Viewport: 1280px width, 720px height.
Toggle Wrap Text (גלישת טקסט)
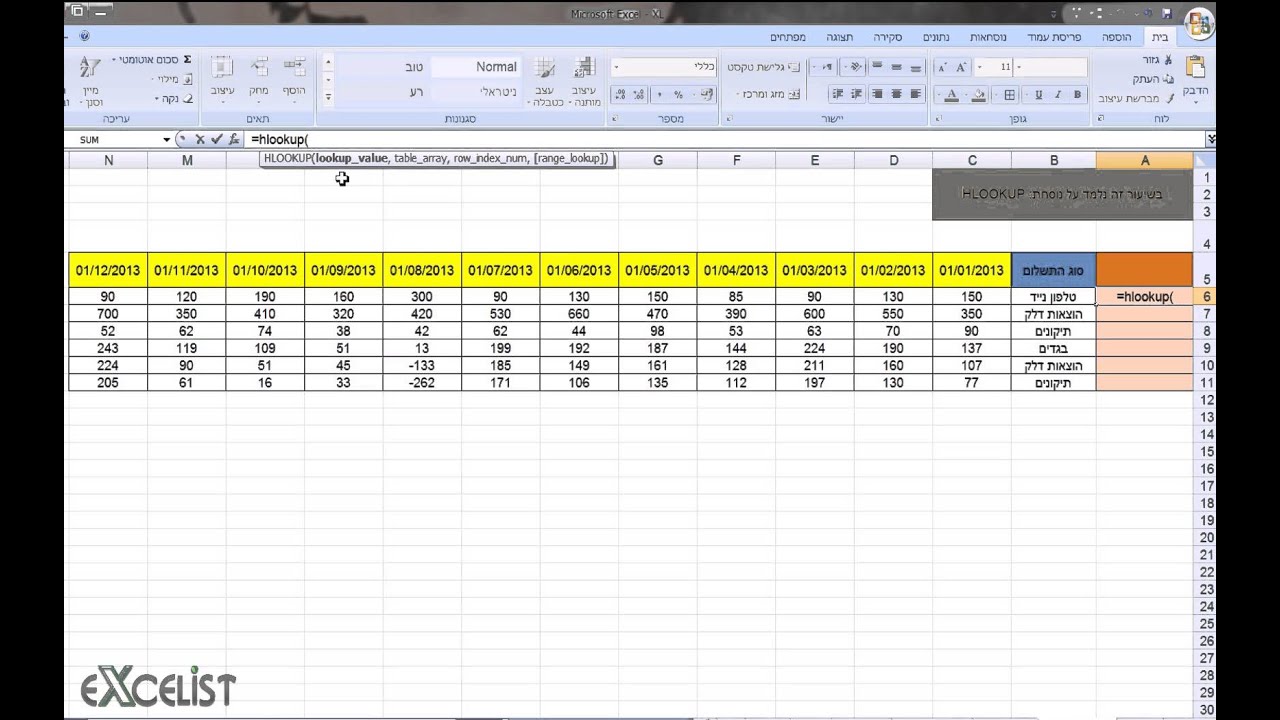(765, 67)
